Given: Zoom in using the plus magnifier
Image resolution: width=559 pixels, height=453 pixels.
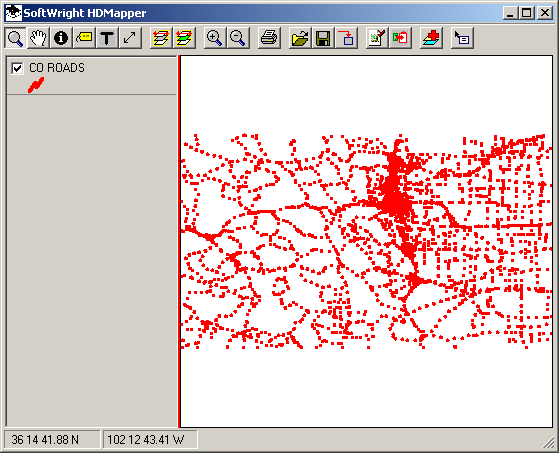Looking at the screenshot, I should coord(215,38).
